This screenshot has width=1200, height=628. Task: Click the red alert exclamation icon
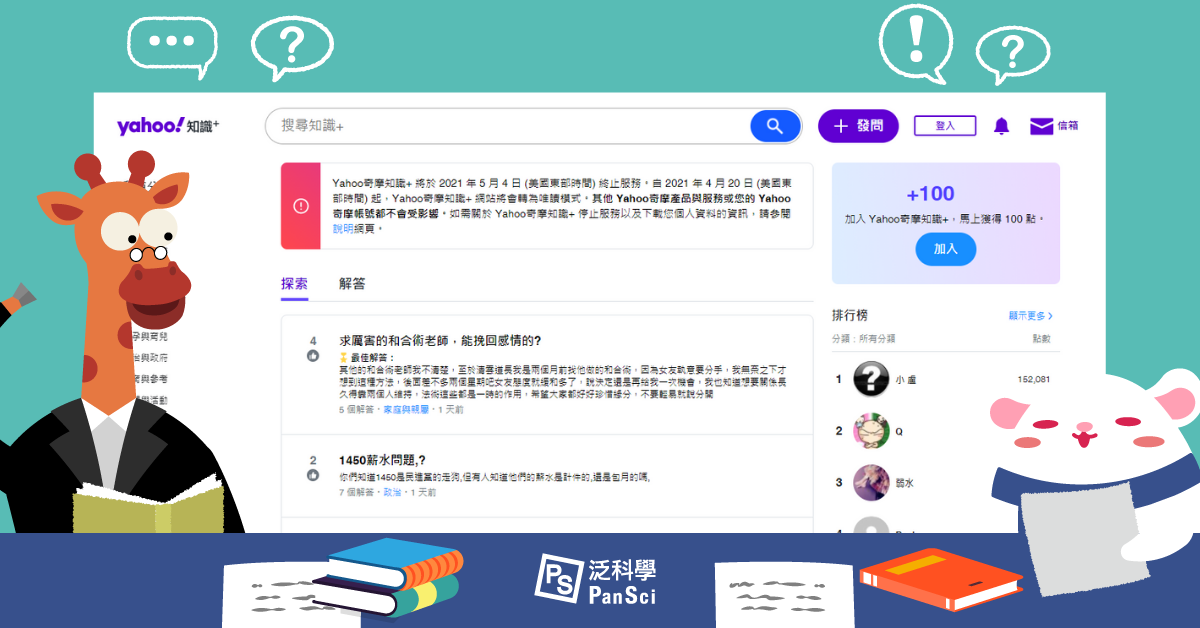pyautogui.click(x=301, y=206)
